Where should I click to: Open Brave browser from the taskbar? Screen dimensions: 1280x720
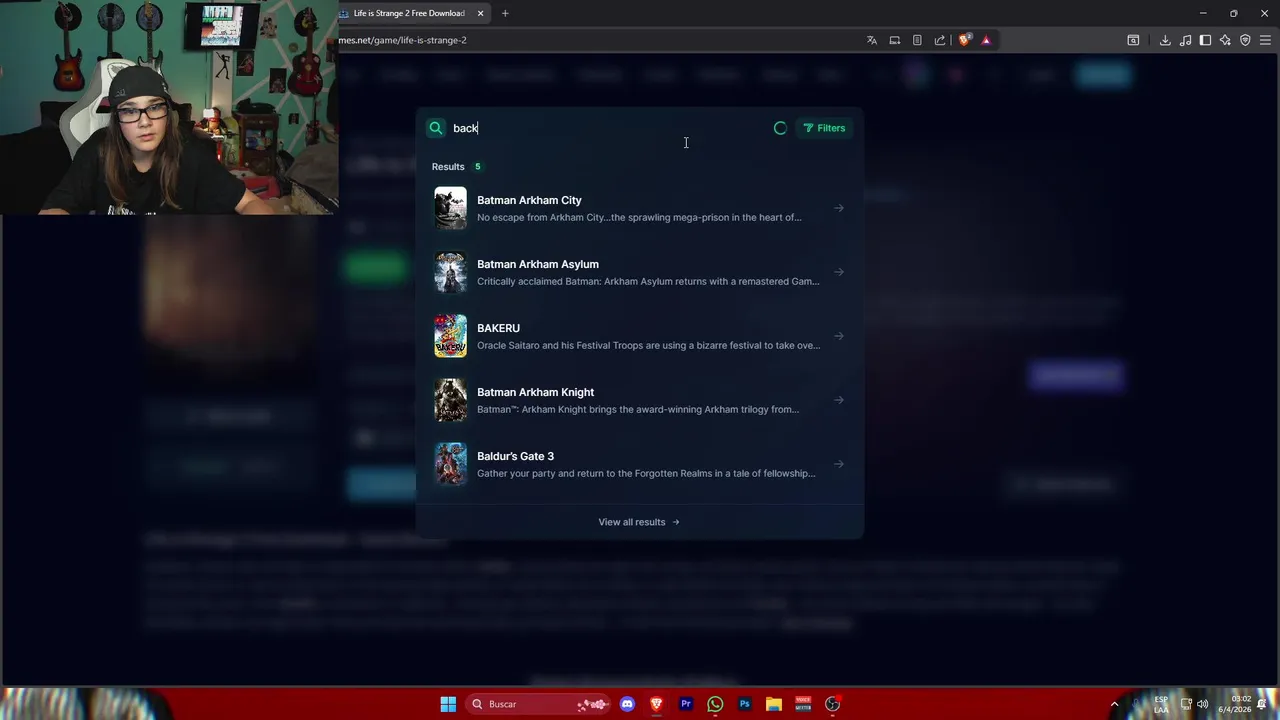pos(656,704)
